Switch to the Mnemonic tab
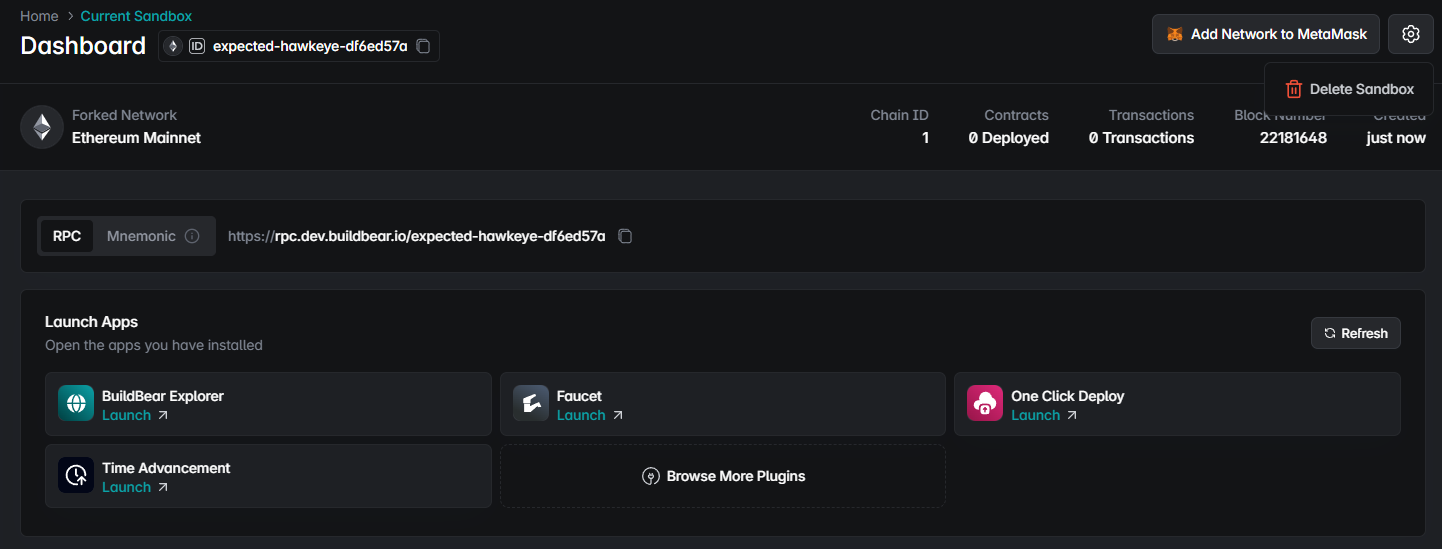Image resolution: width=1442 pixels, height=549 pixels. coord(153,236)
